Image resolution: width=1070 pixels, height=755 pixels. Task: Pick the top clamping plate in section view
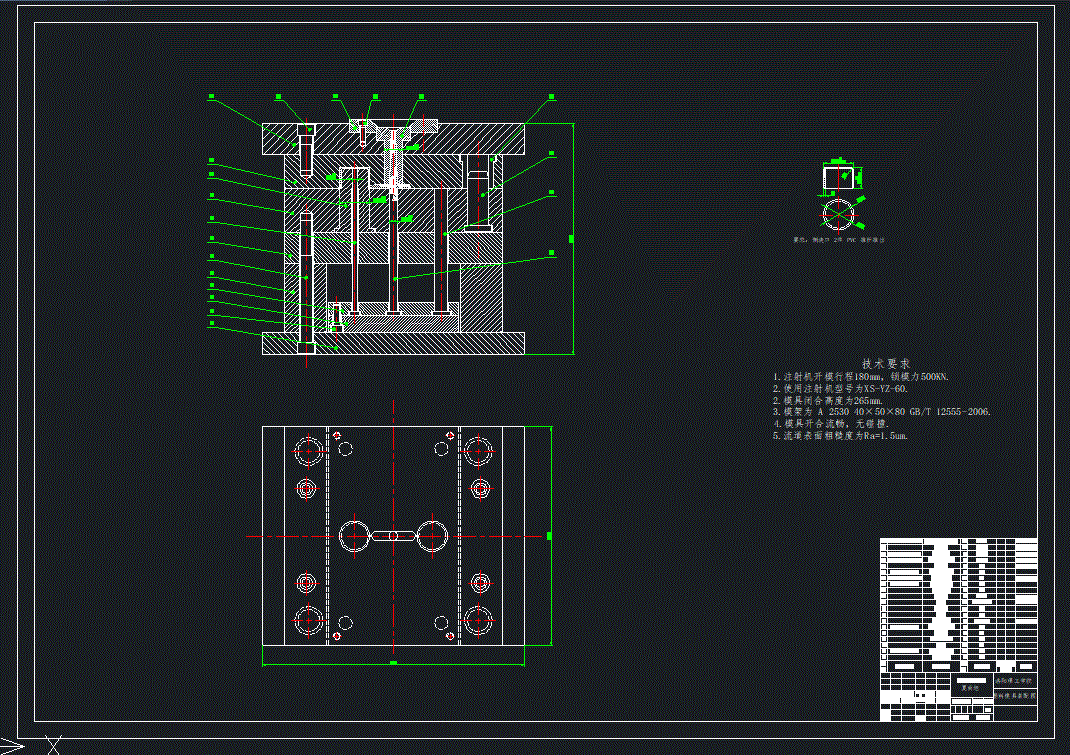393,139
